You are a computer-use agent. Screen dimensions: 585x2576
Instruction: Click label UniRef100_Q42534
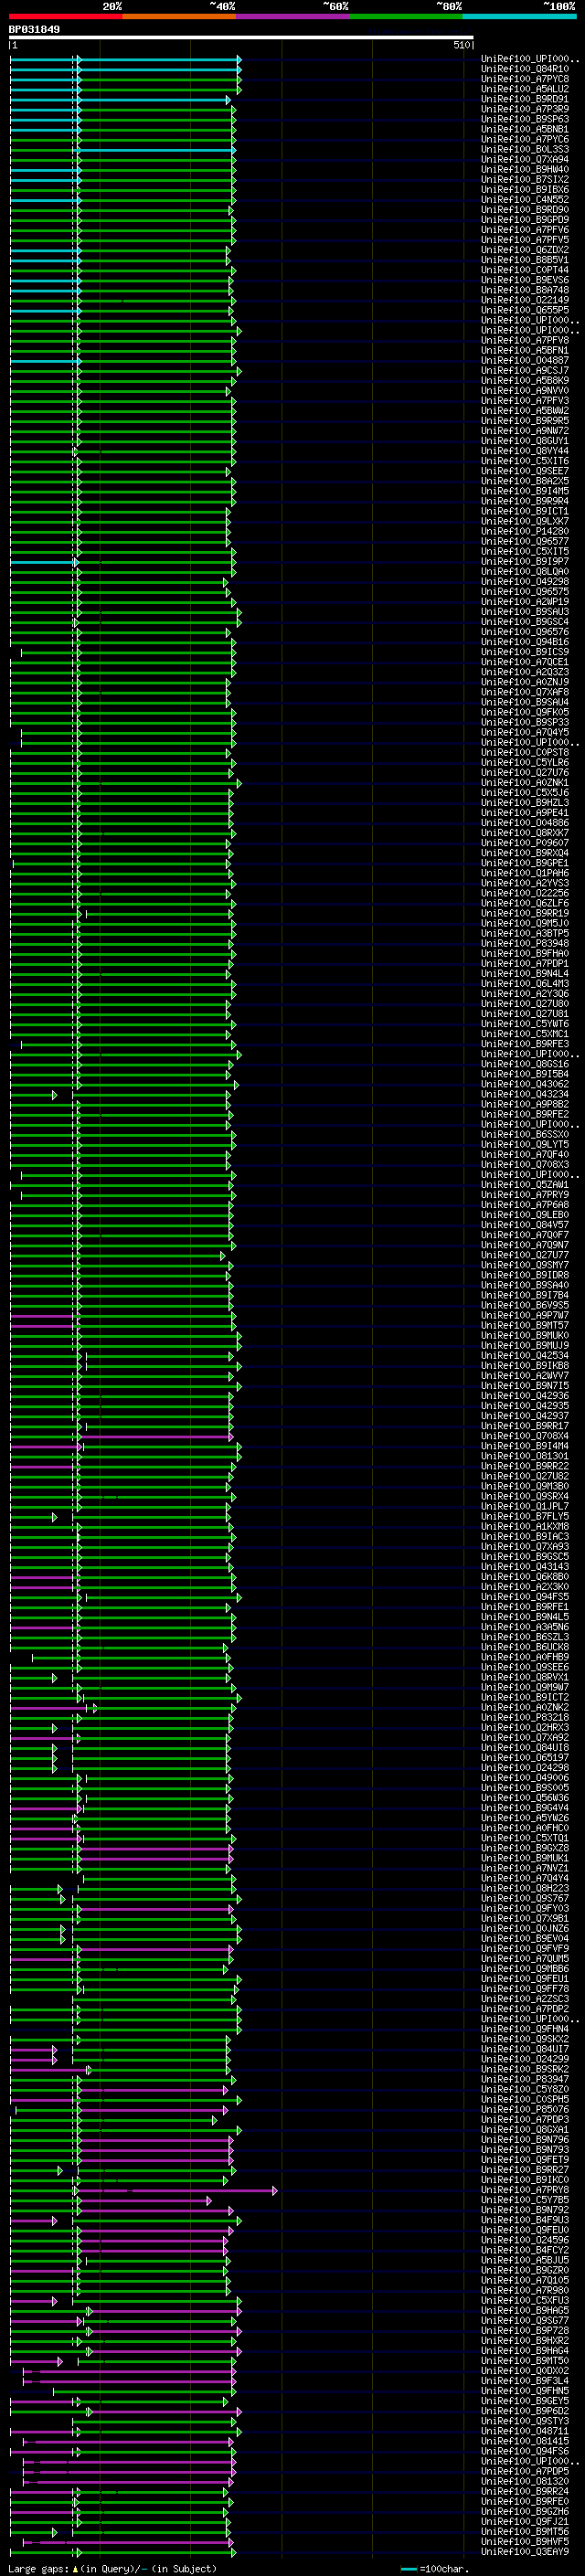pyautogui.click(x=525, y=1356)
